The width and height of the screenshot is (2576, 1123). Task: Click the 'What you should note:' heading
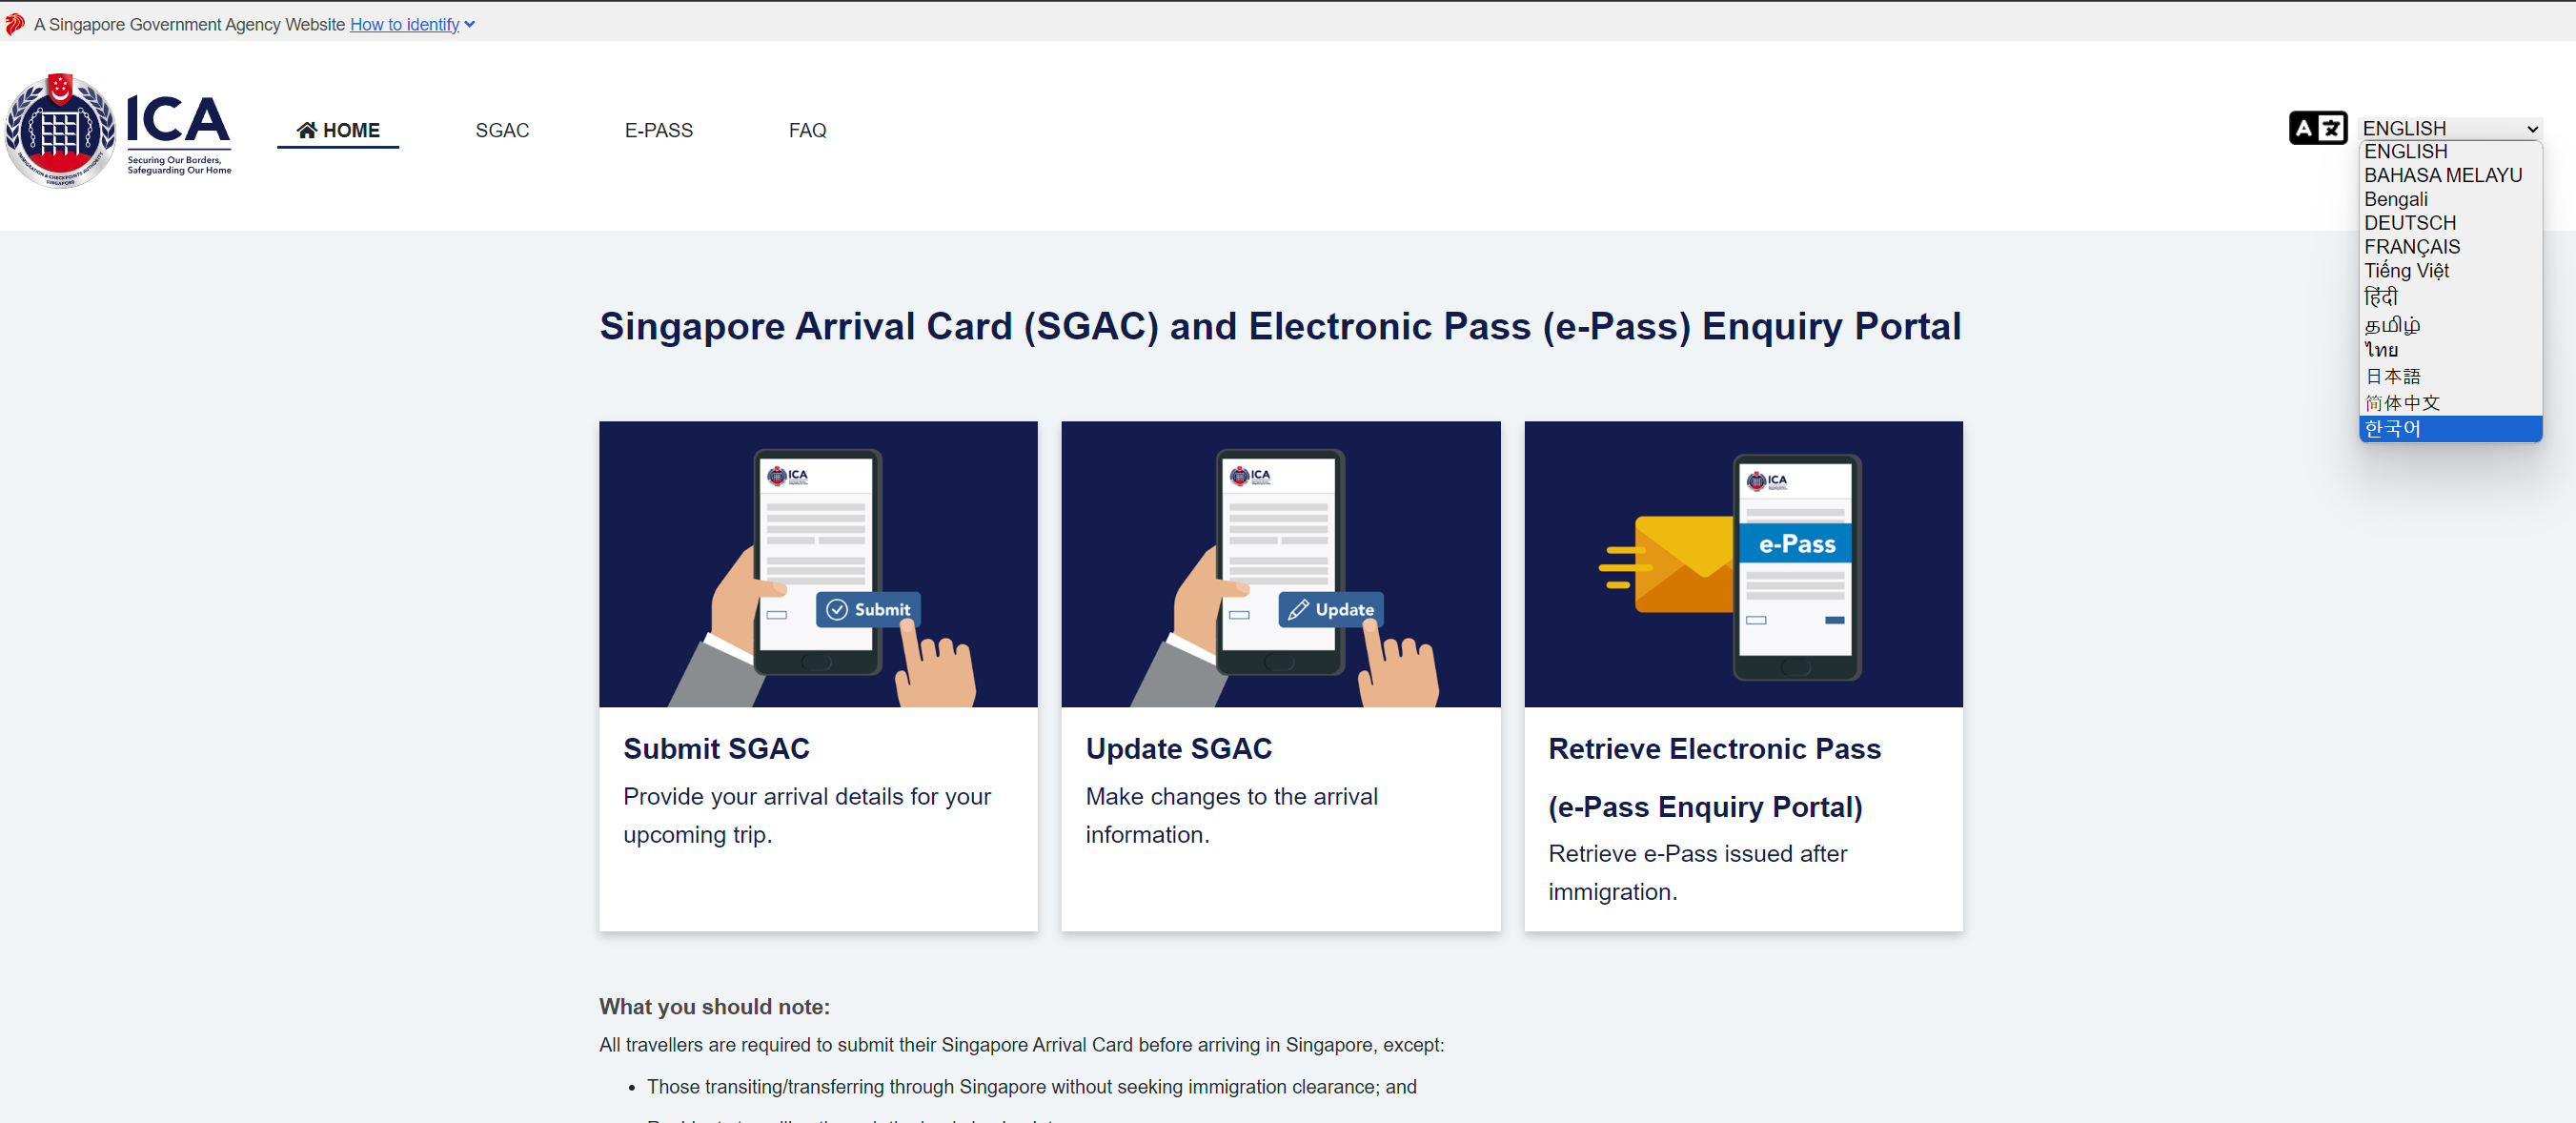point(714,1006)
